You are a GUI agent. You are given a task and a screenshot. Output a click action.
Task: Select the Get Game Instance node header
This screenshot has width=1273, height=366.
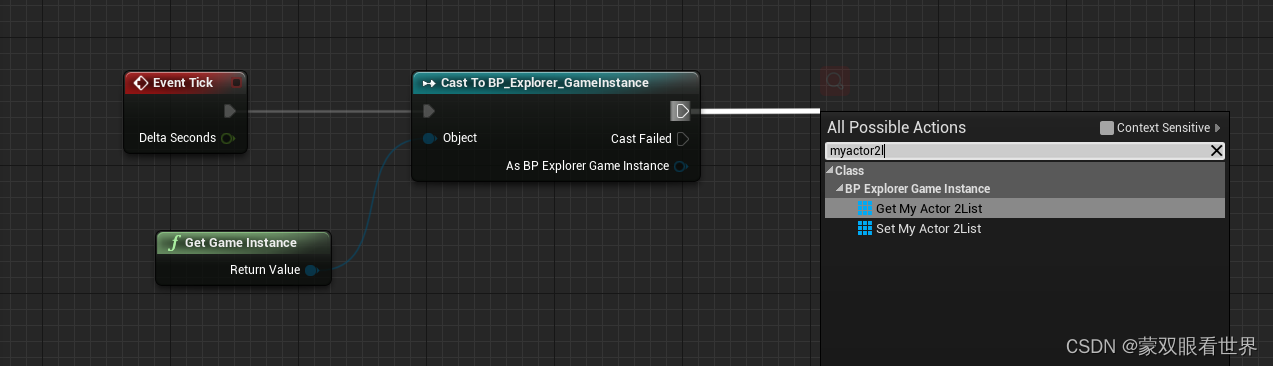pos(243,243)
